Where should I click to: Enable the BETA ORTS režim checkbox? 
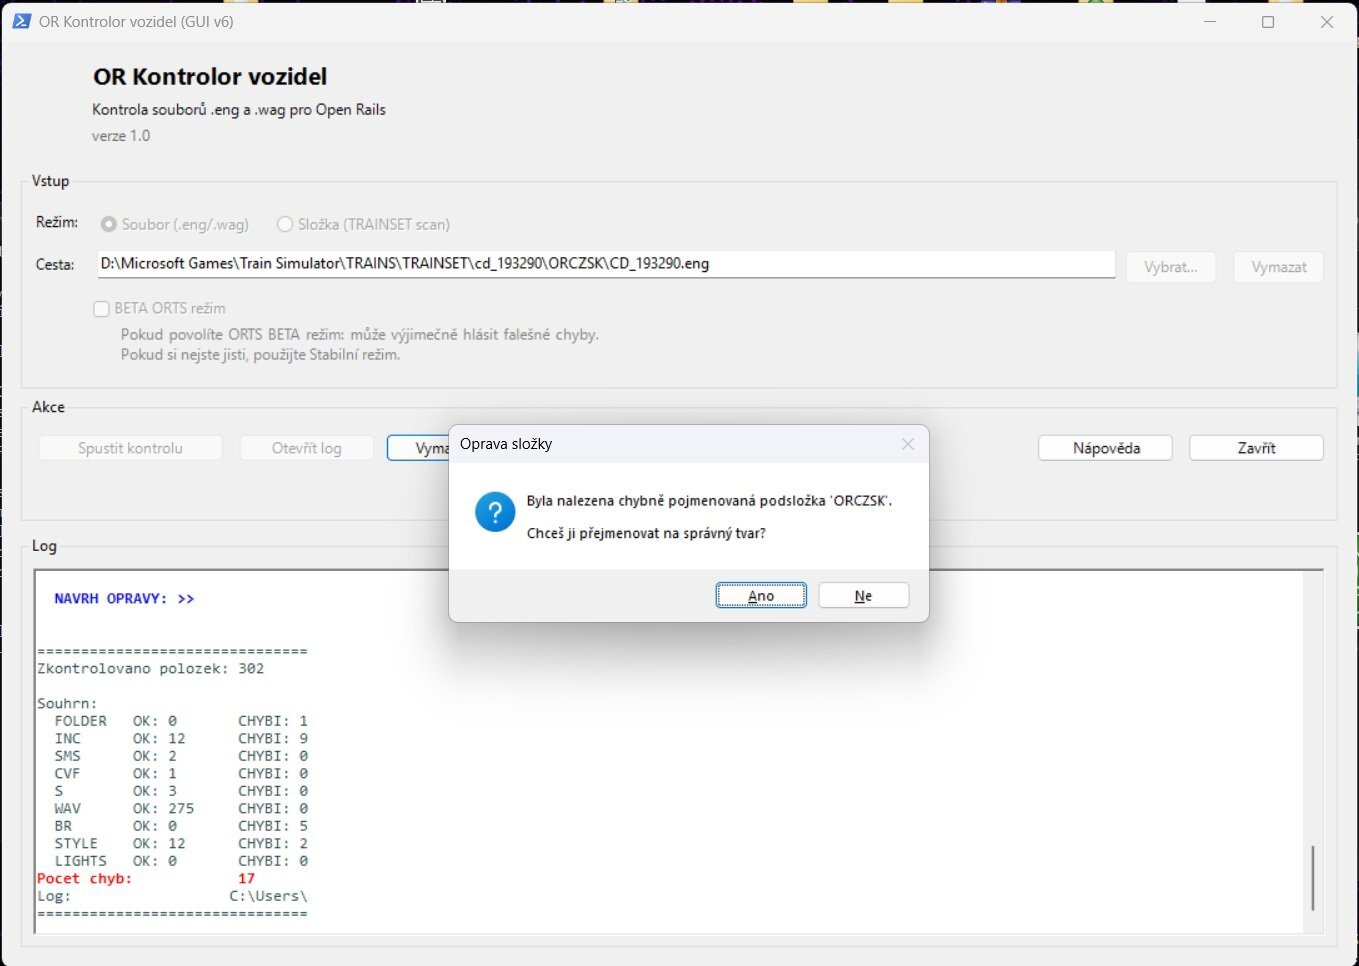(101, 309)
